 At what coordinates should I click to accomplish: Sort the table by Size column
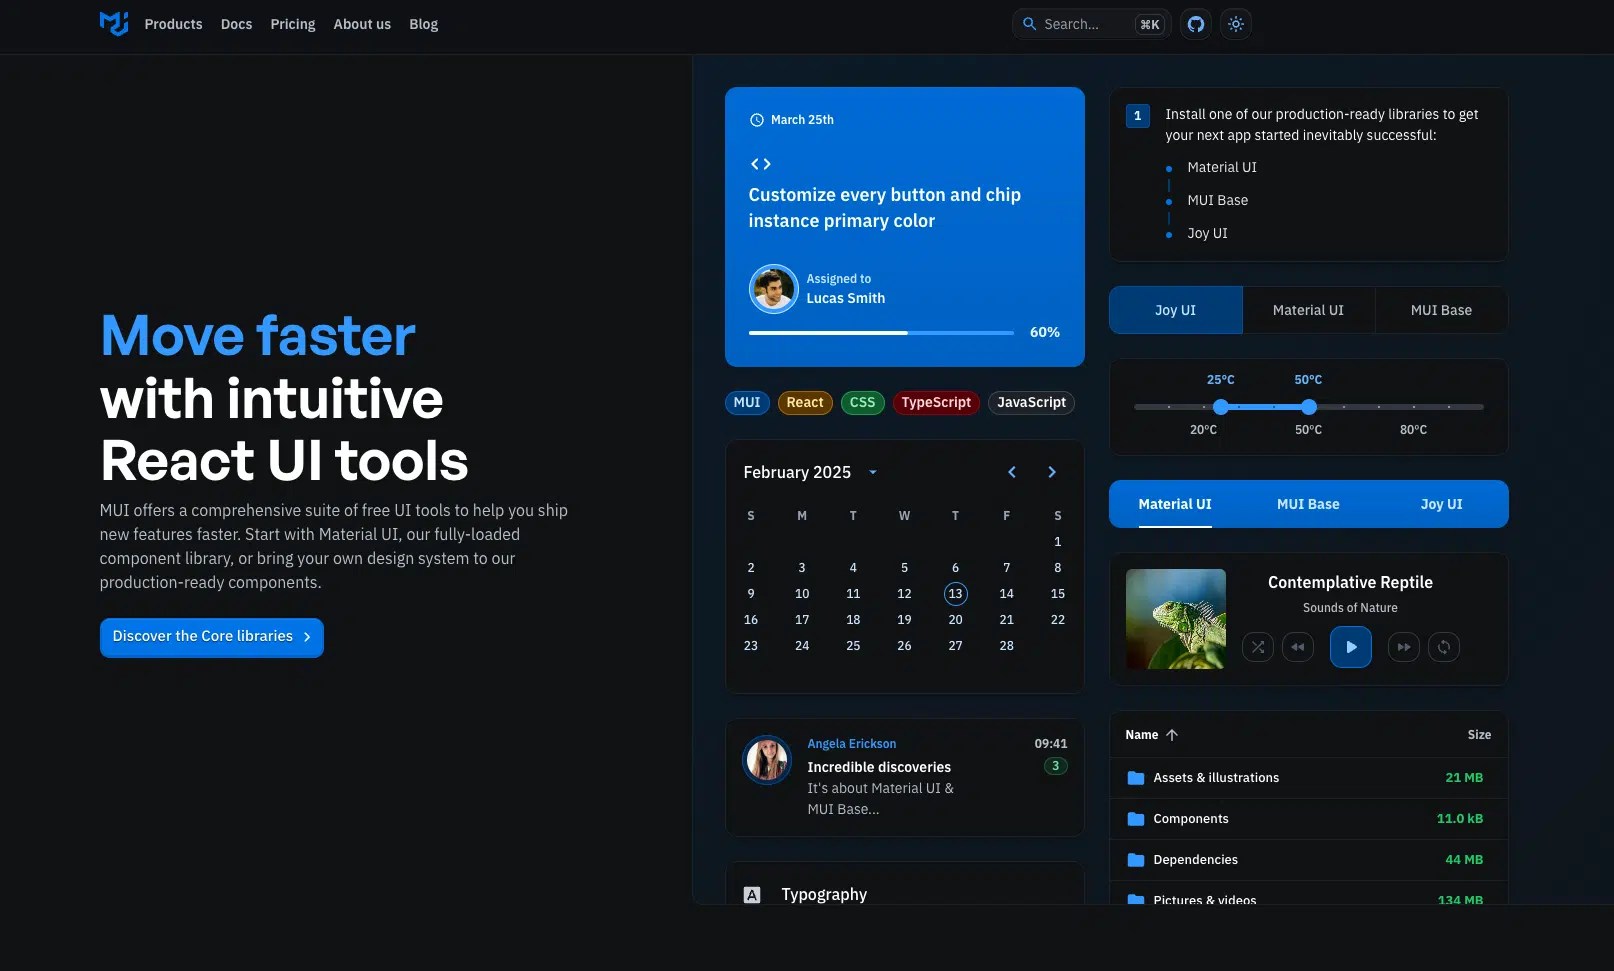(1480, 735)
